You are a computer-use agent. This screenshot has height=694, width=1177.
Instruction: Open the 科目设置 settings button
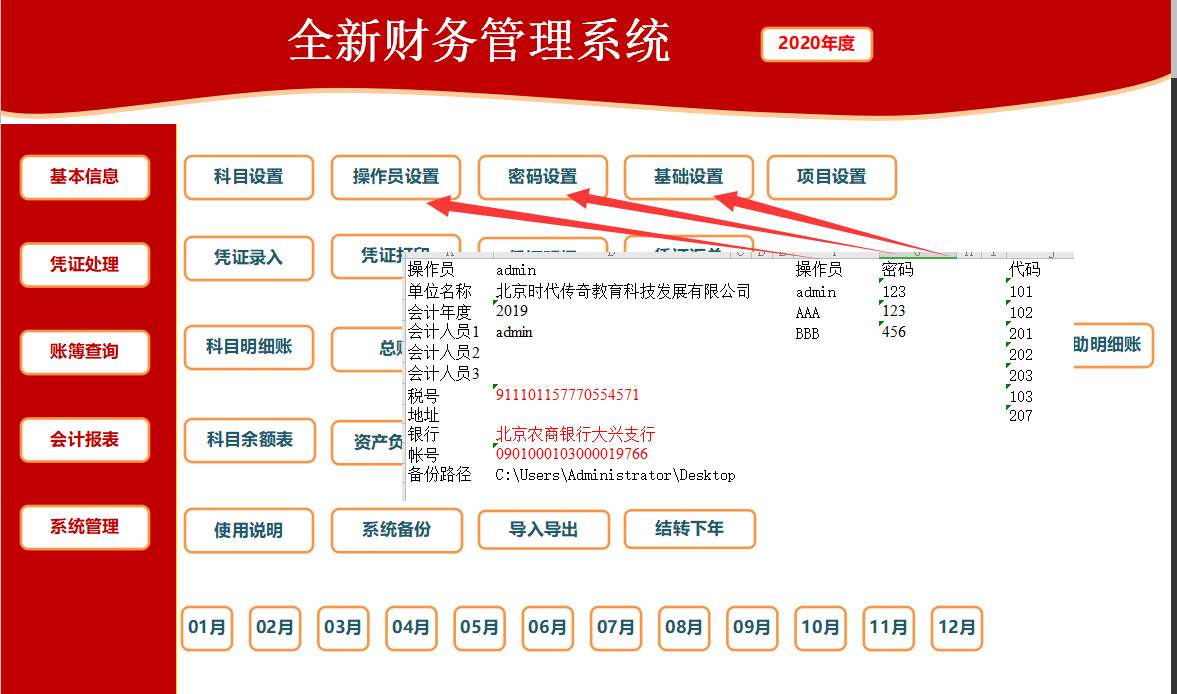[x=248, y=177]
